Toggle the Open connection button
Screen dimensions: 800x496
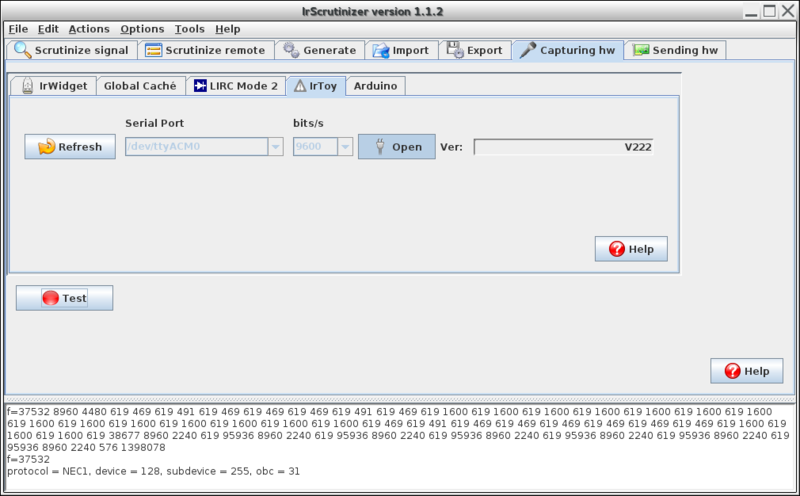397,147
